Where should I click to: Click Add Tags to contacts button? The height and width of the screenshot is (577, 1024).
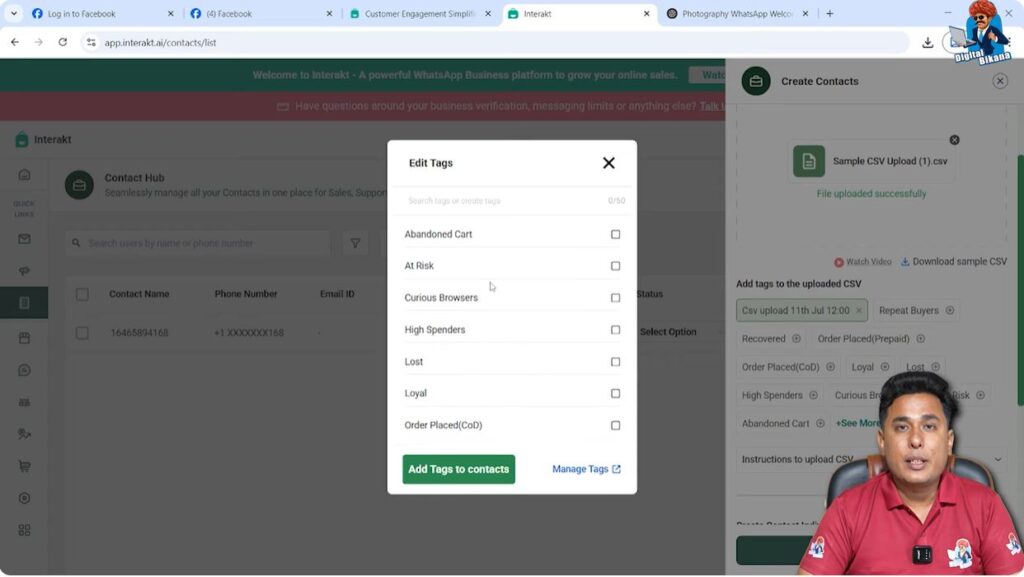click(x=458, y=468)
